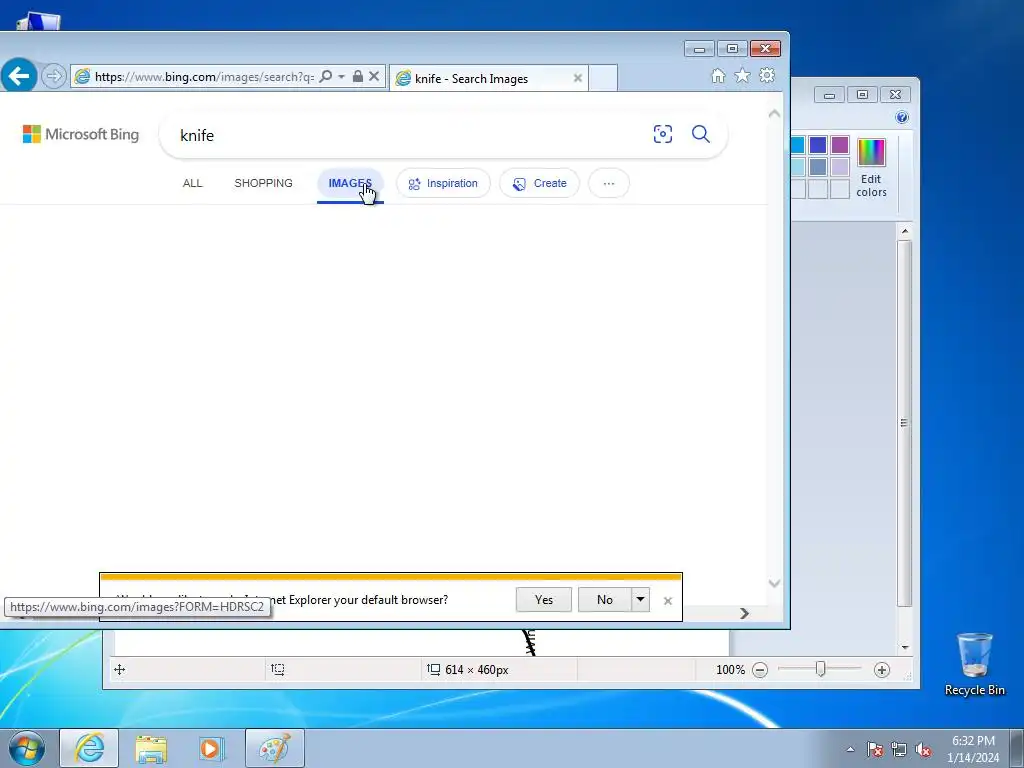The height and width of the screenshot is (768, 1024).
Task: Go back with the browser back arrow
Action: (x=18, y=76)
